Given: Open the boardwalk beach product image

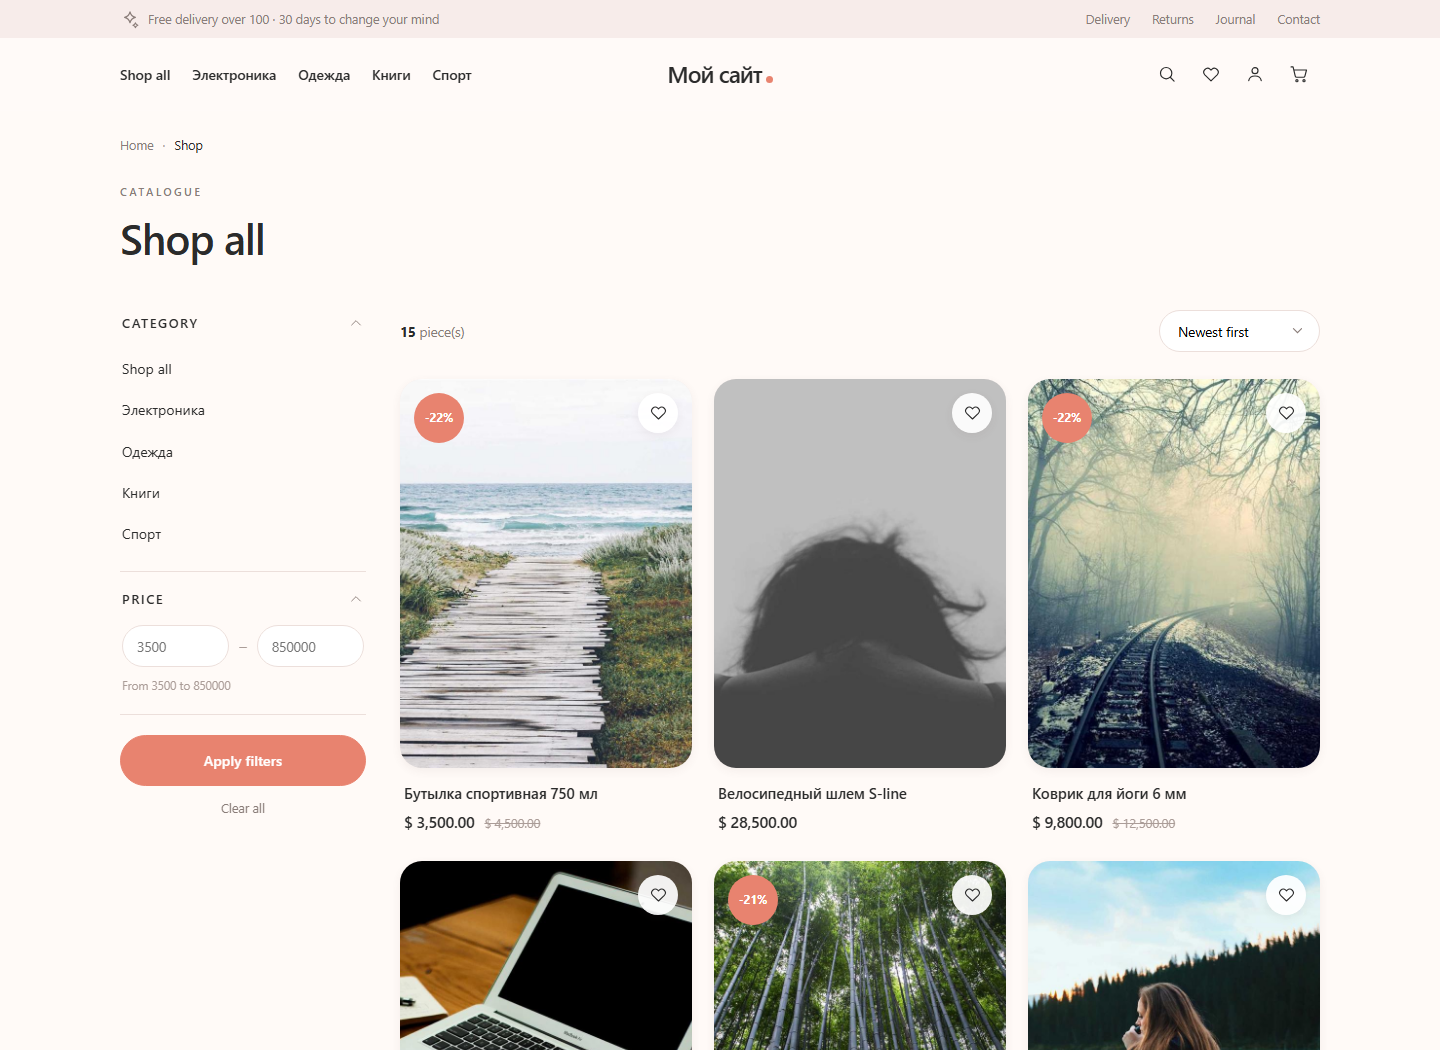Looking at the screenshot, I should [x=546, y=573].
